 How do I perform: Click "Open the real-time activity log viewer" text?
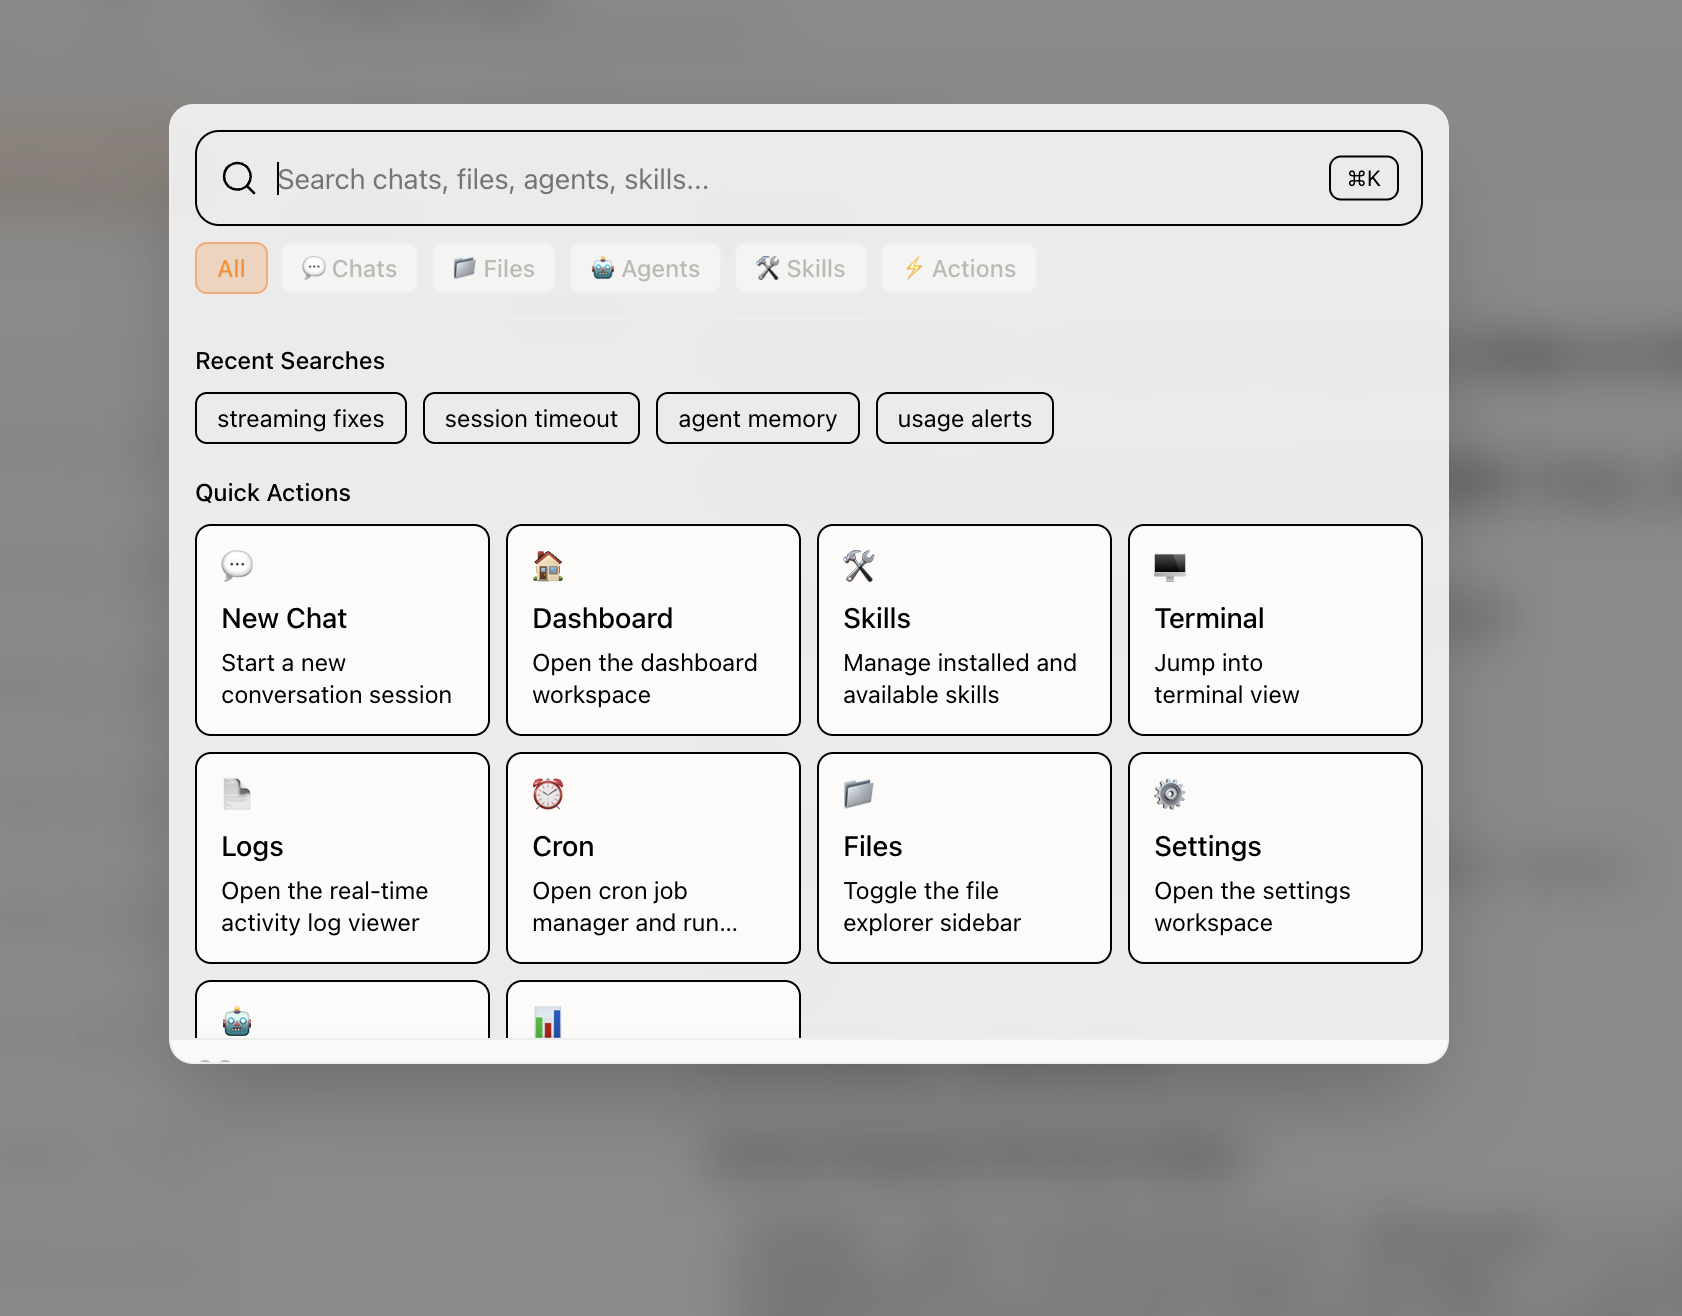(325, 907)
